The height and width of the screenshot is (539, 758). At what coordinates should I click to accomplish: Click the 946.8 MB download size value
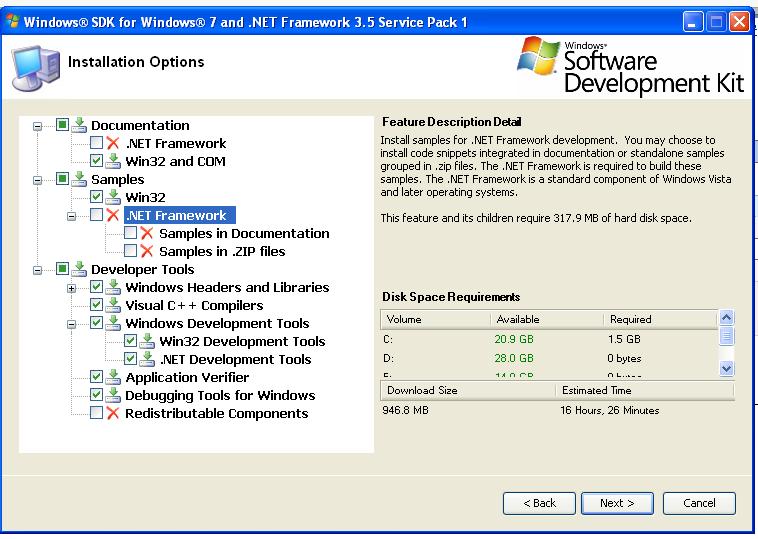point(405,410)
